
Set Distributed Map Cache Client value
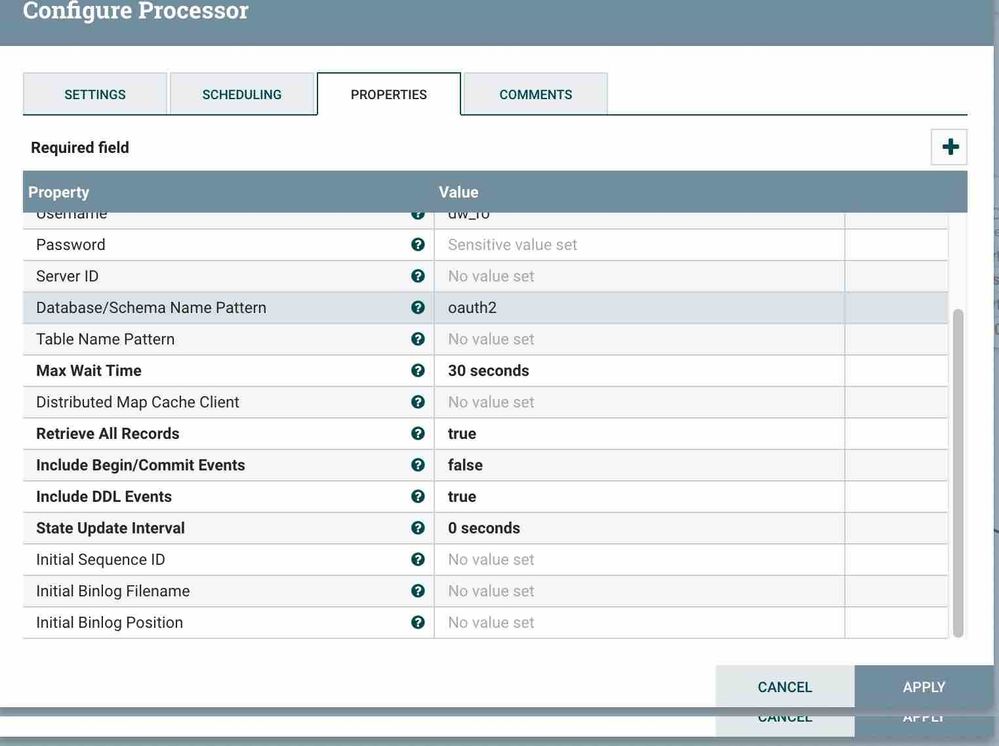pyautogui.click(x=640, y=402)
